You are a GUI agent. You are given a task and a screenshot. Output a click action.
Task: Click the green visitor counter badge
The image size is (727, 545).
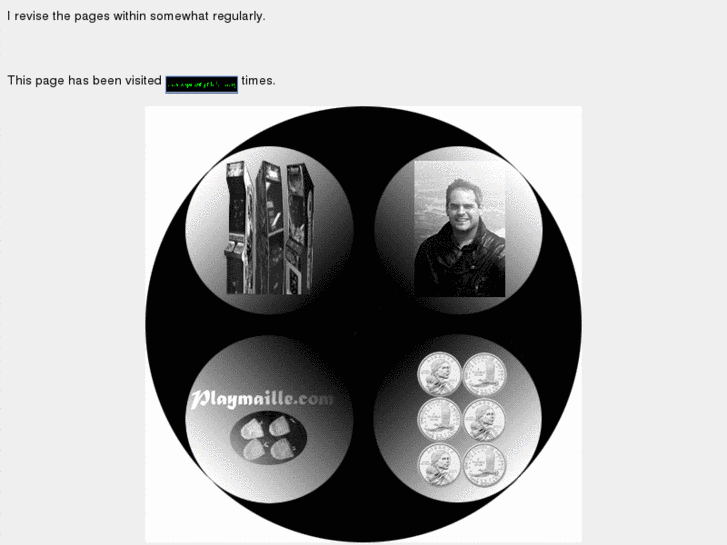(x=202, y=84)
